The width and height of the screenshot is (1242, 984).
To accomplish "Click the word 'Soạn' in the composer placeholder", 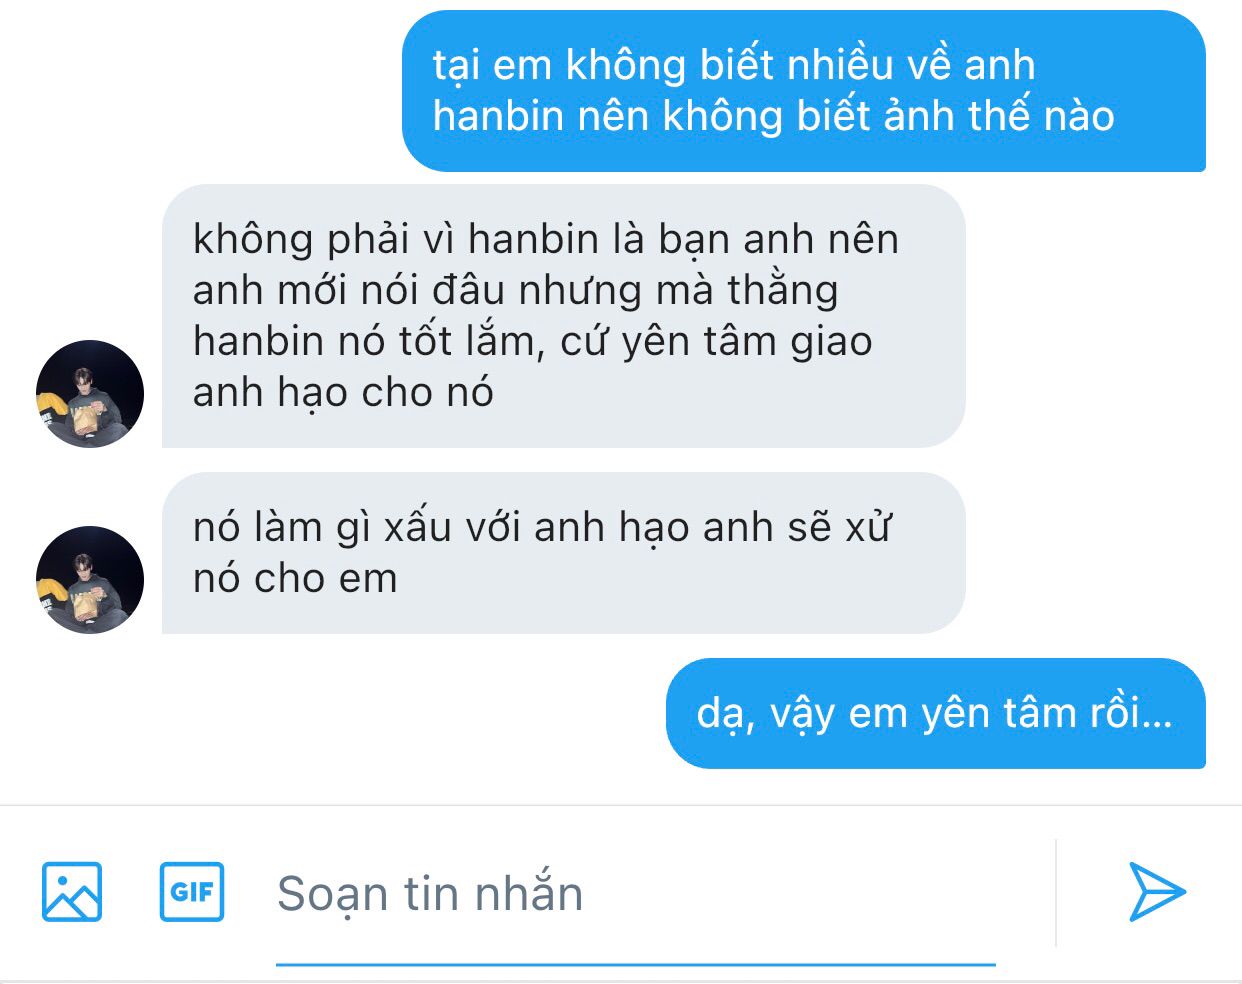I will (x=333, y=895).
